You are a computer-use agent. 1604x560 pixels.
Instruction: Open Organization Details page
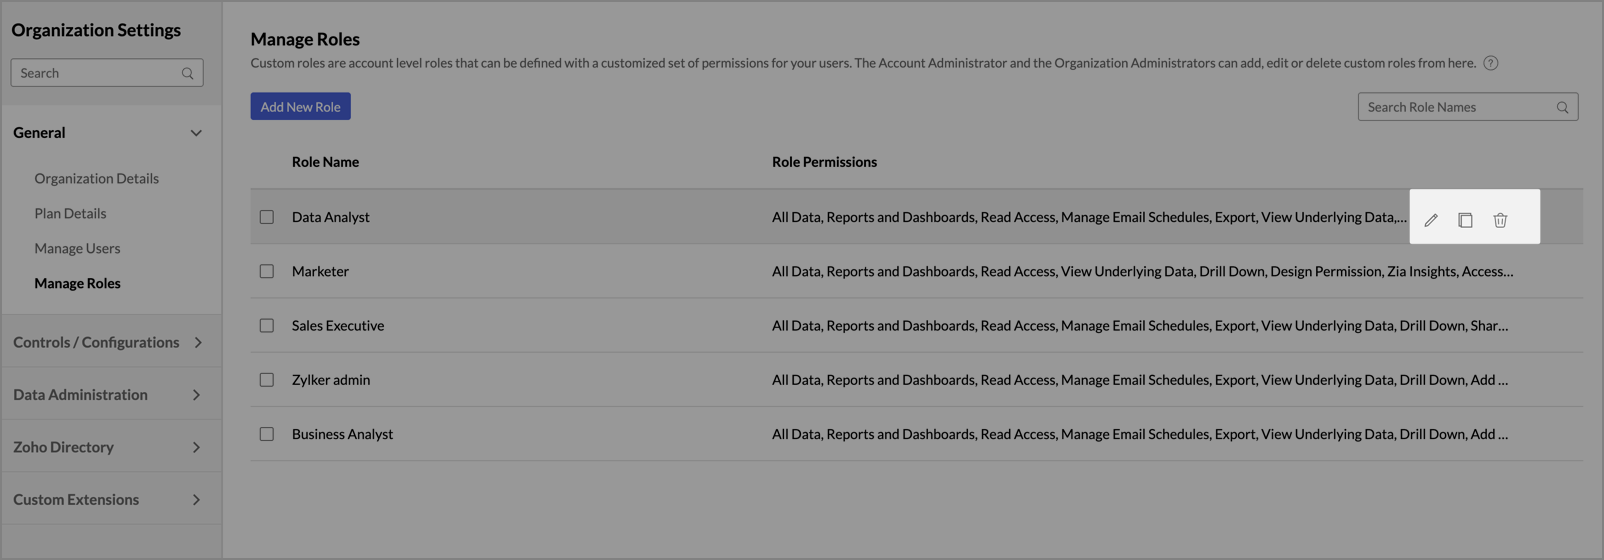[x=96, y=178]
